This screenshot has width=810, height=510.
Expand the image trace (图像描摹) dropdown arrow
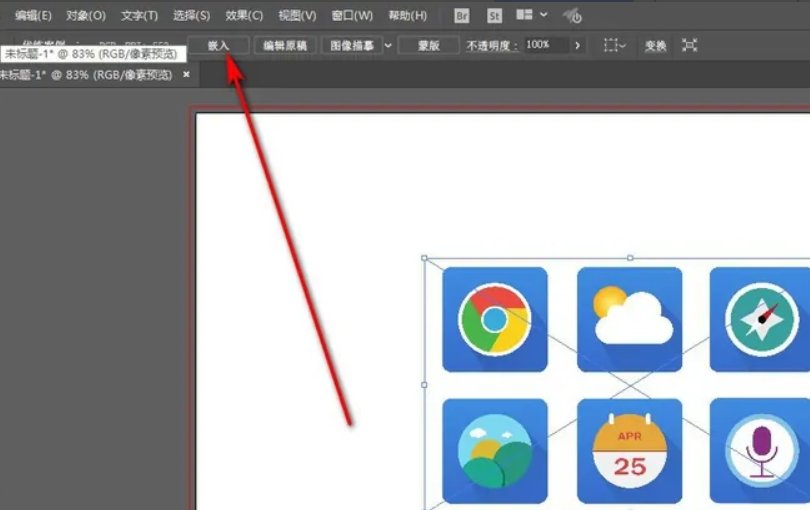[x=388, y=46]
